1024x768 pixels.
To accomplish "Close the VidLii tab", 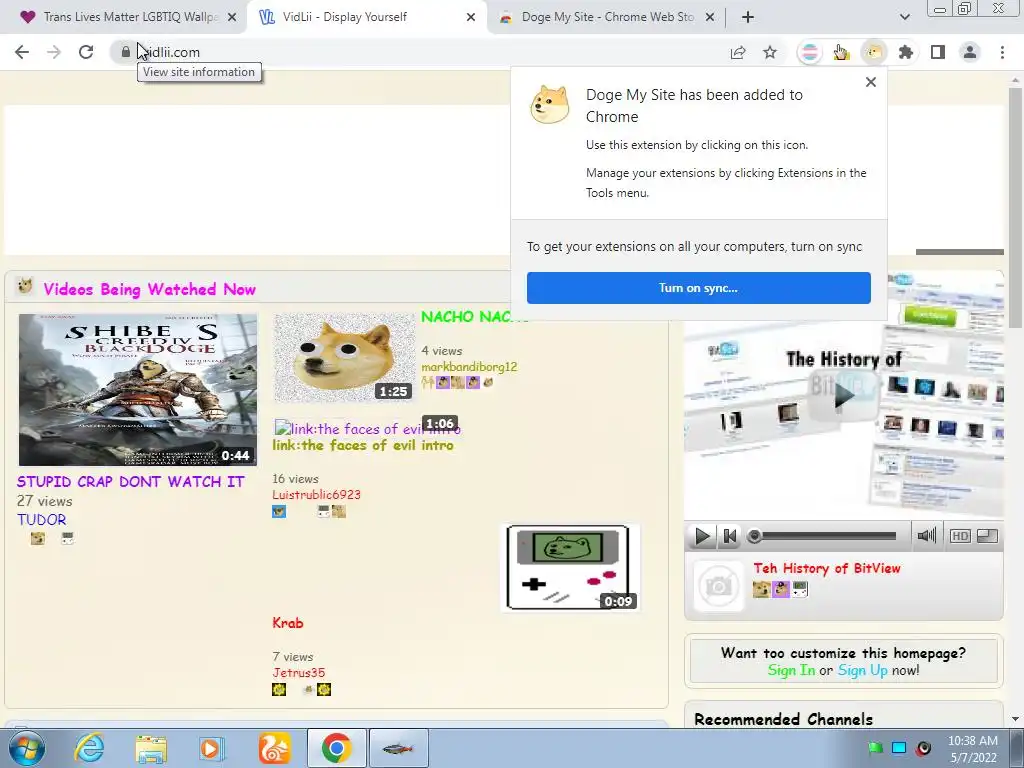I will [x=471, y=18].
